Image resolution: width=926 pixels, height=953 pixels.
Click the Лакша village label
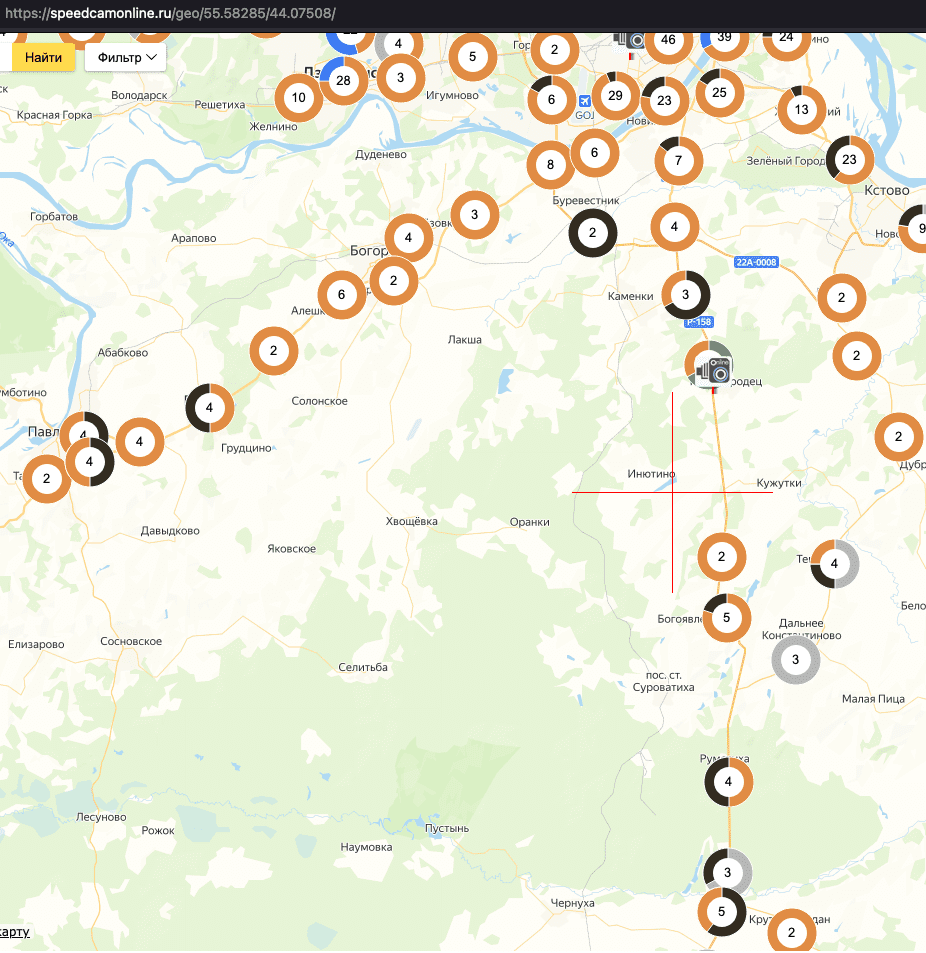pyautogui.click(x=465, y=340)
